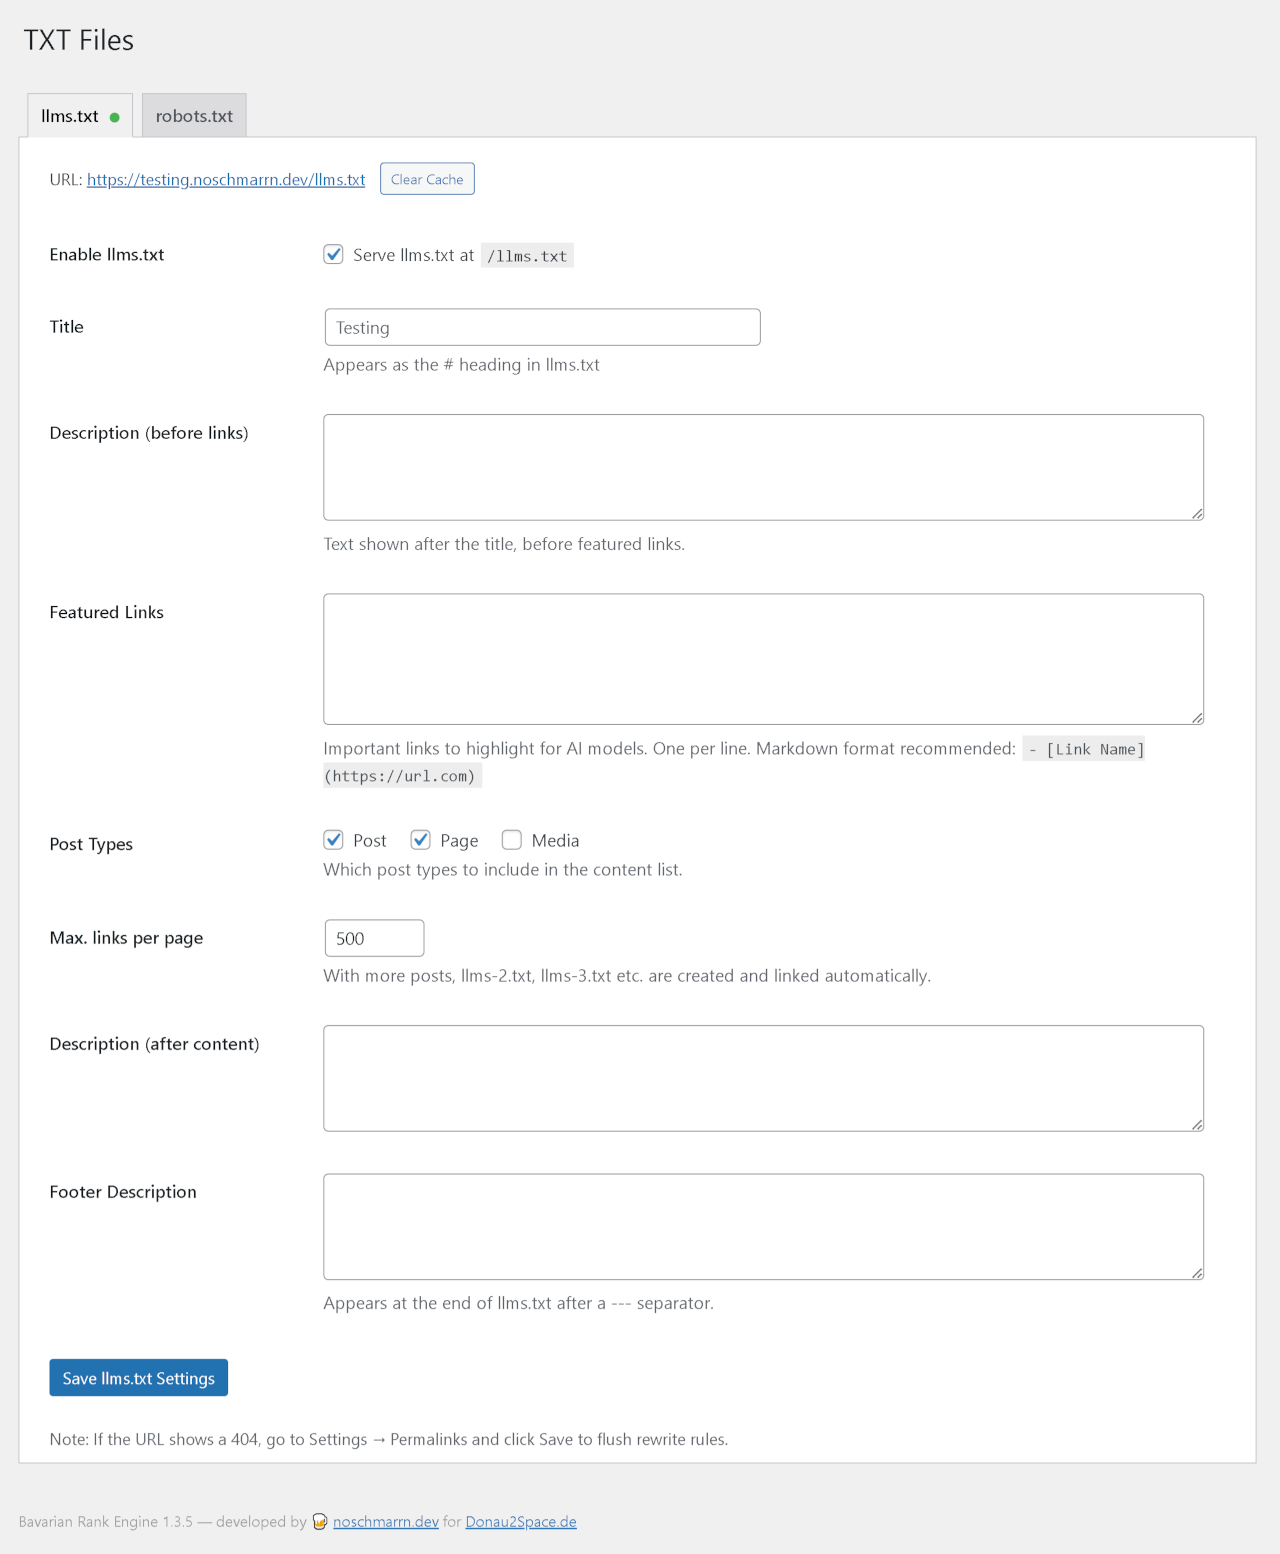Image resolution: width=1280 pixels, height=1554 pixels.
Task: Click inside the Title field showing Testing
Action: (x=541, y=327)
